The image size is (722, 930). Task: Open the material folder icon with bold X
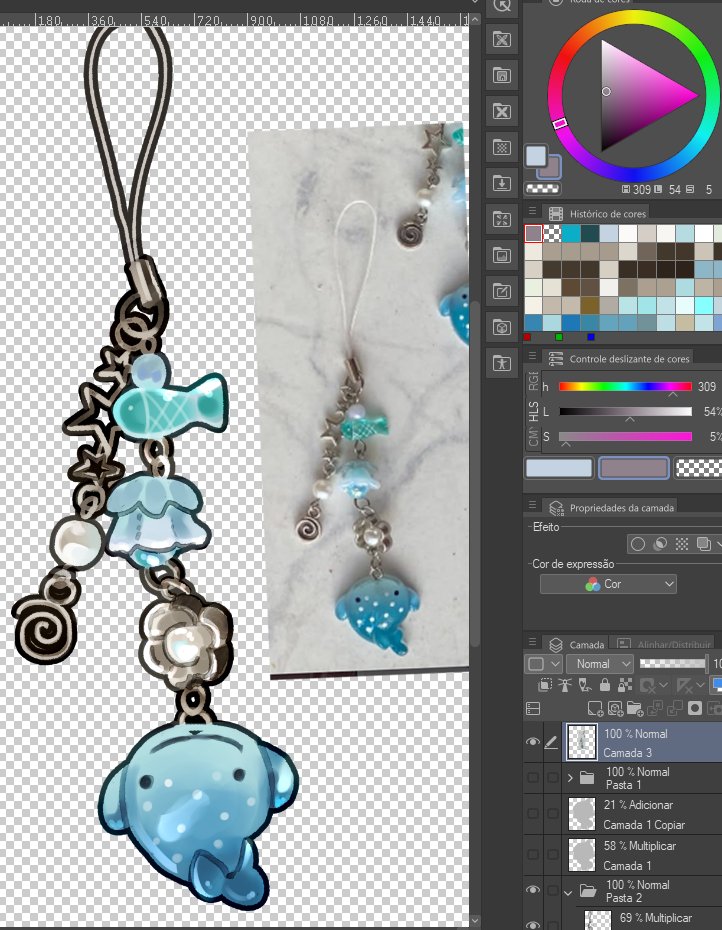(x=502, y=112)
